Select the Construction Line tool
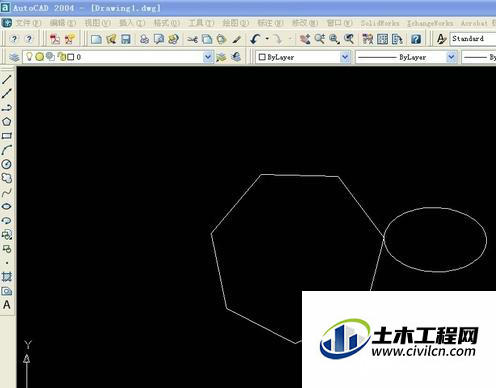Image resolution: width=496 pixels, height=388 pixels. (x=7, y=93)
